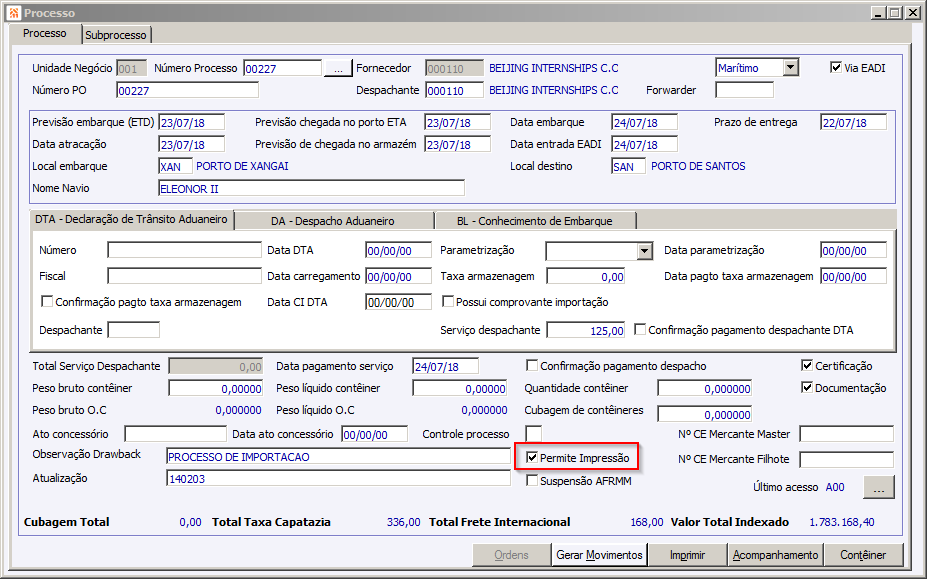Tick Confirmação pagamento despachante DTA

(x=640, y=329)
